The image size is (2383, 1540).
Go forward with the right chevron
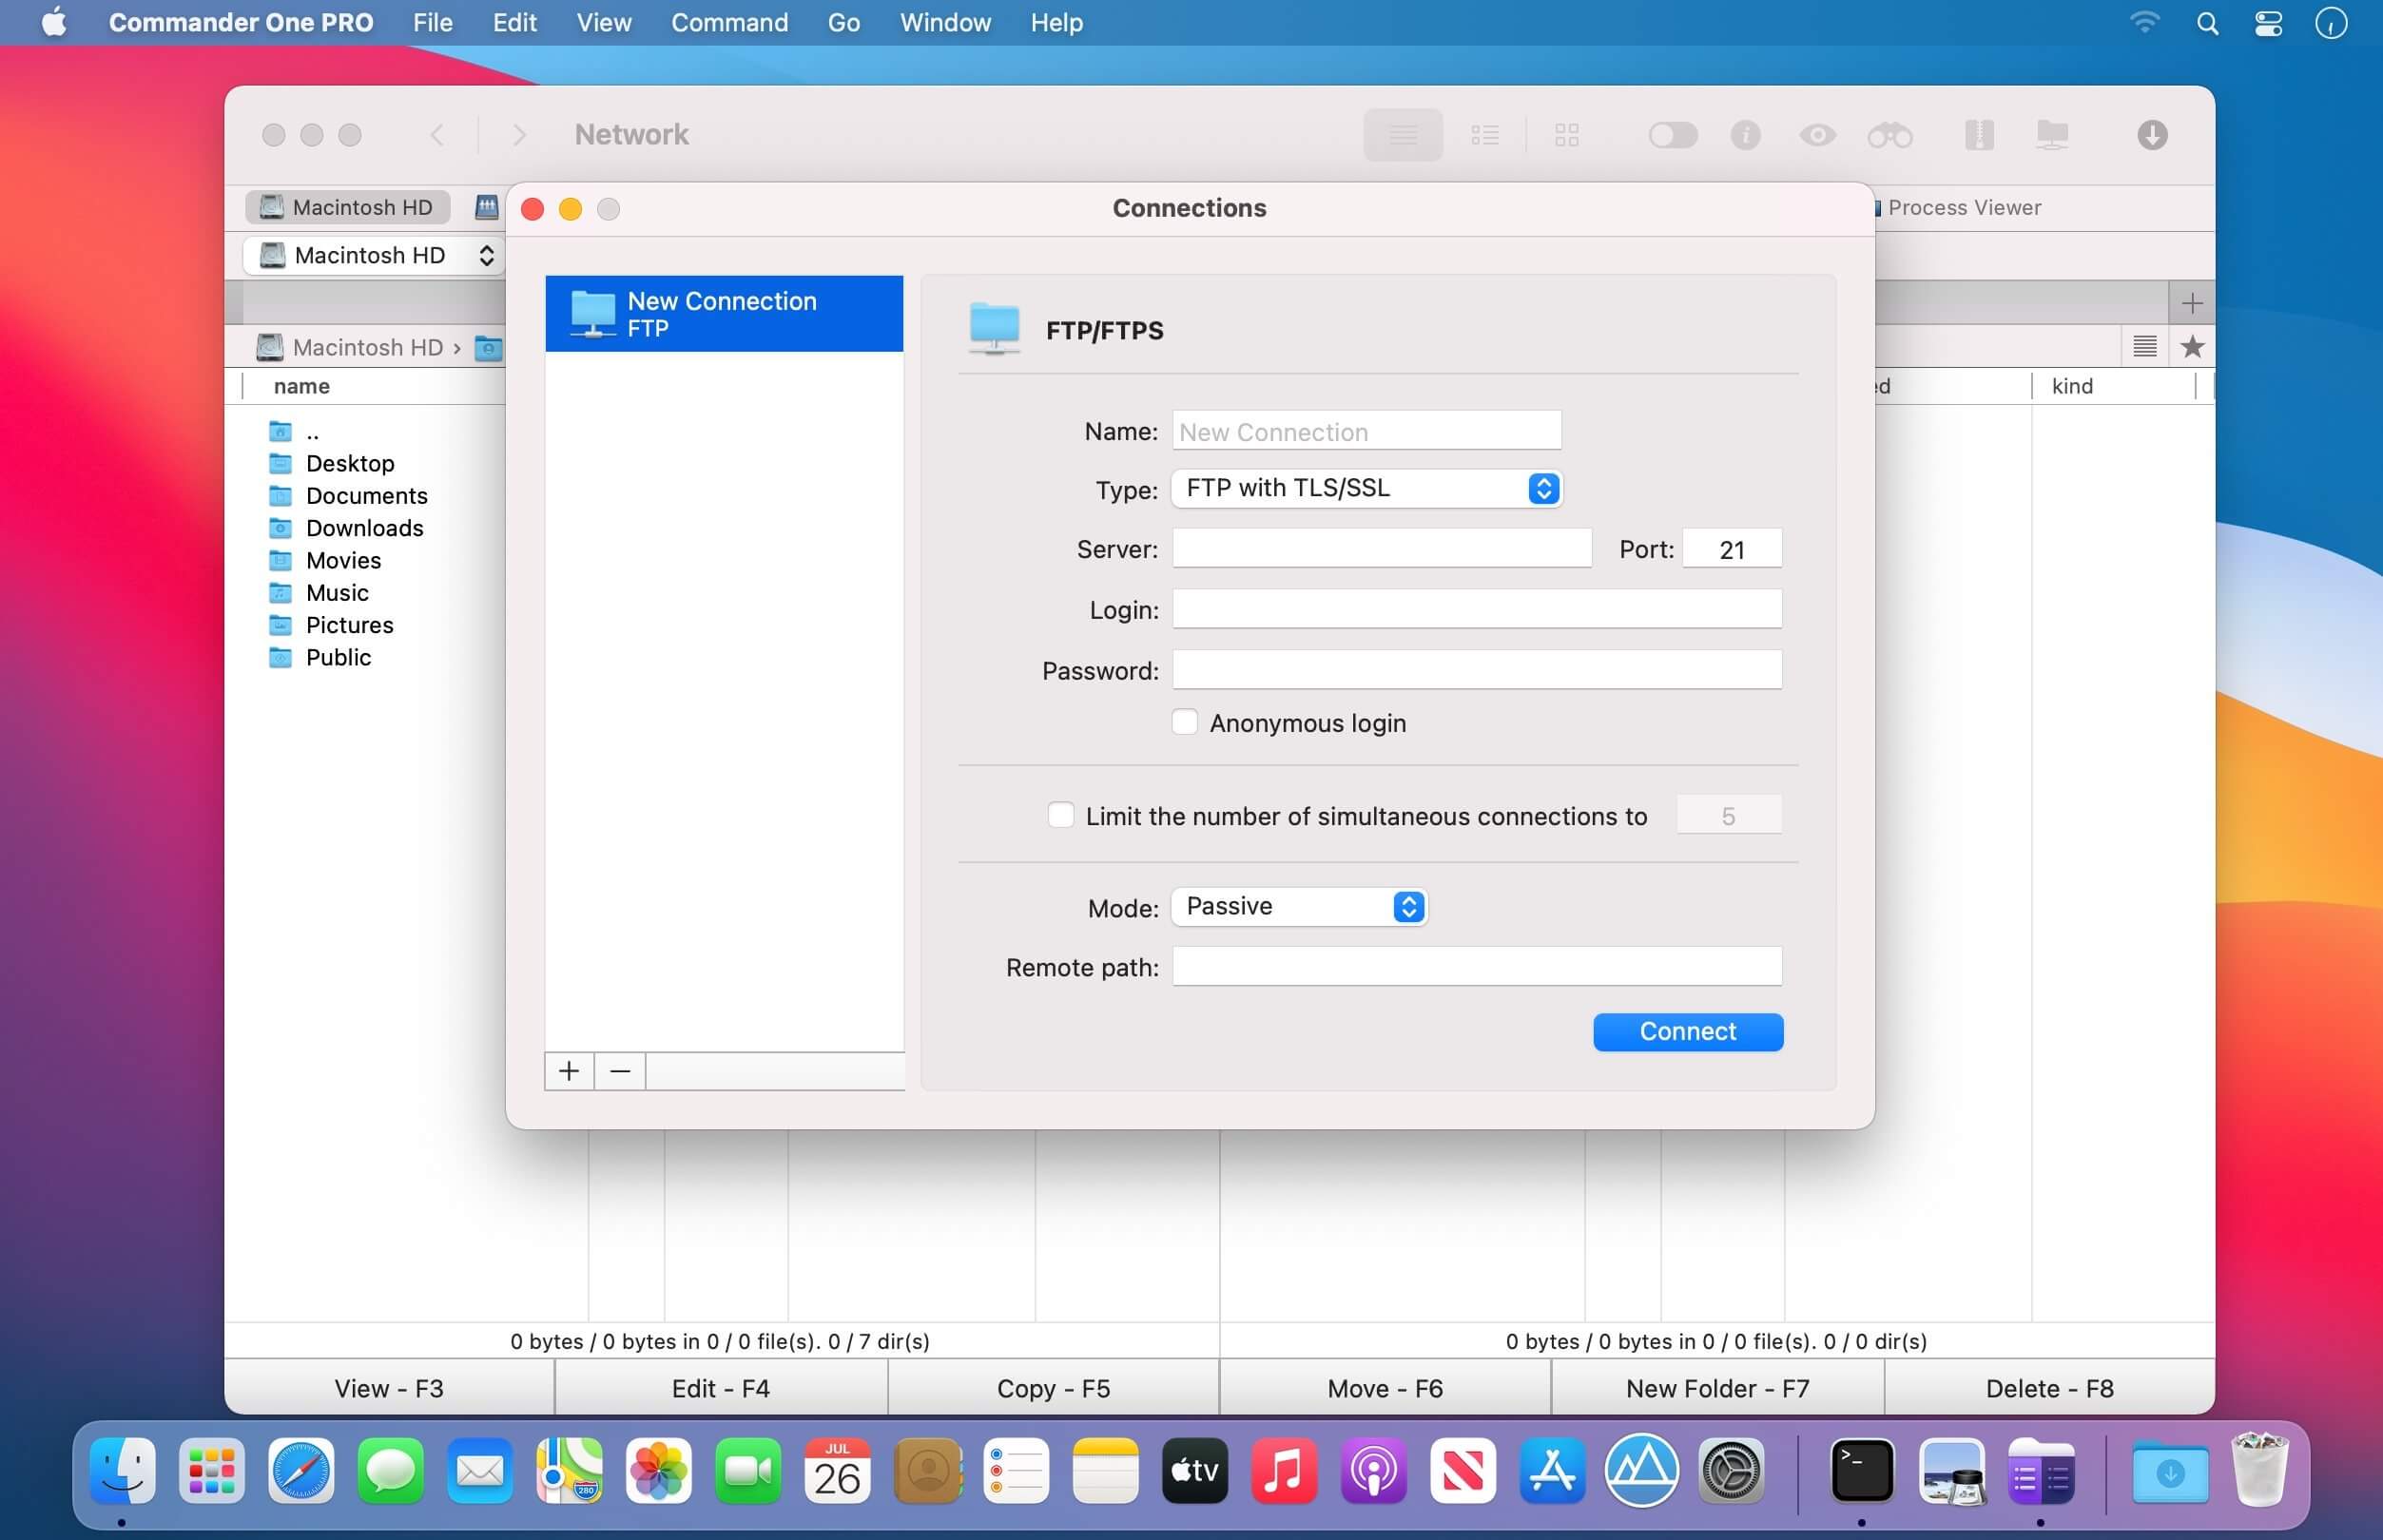tap(518, 135)
